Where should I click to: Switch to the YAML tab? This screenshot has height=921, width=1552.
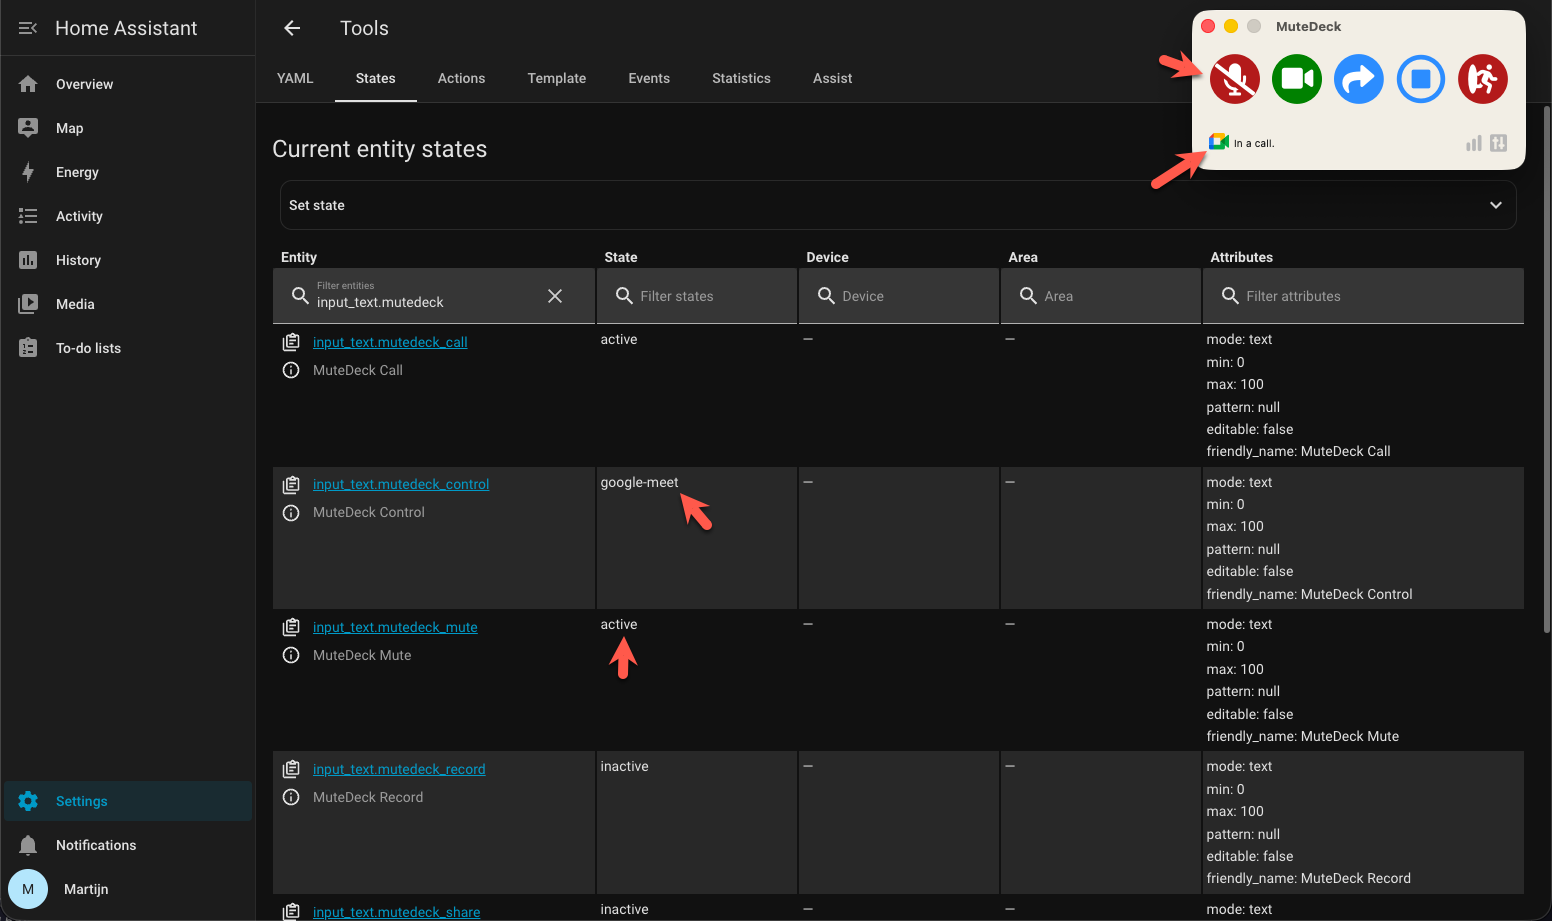point(295,78)
